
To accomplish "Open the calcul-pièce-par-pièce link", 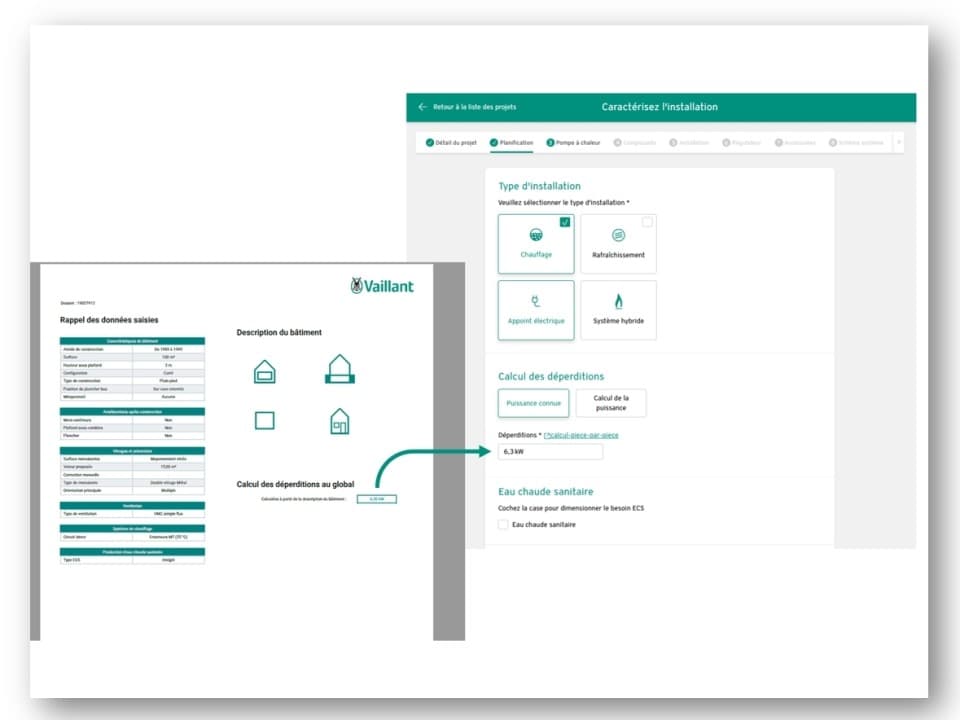I will [x=581, y=436].
